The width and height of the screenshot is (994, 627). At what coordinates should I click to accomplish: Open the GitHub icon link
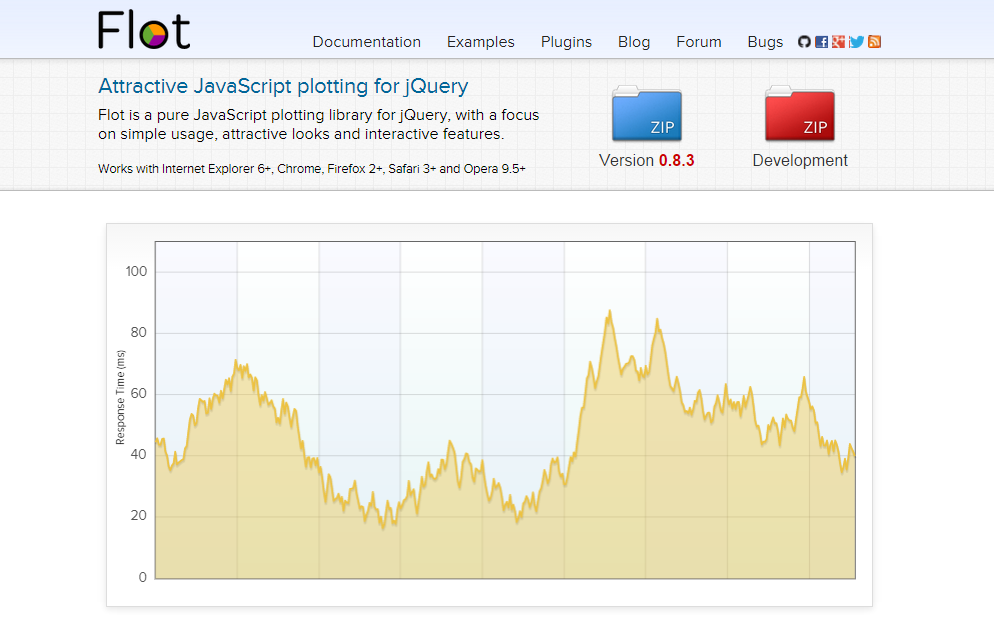[x=804, y=42]
